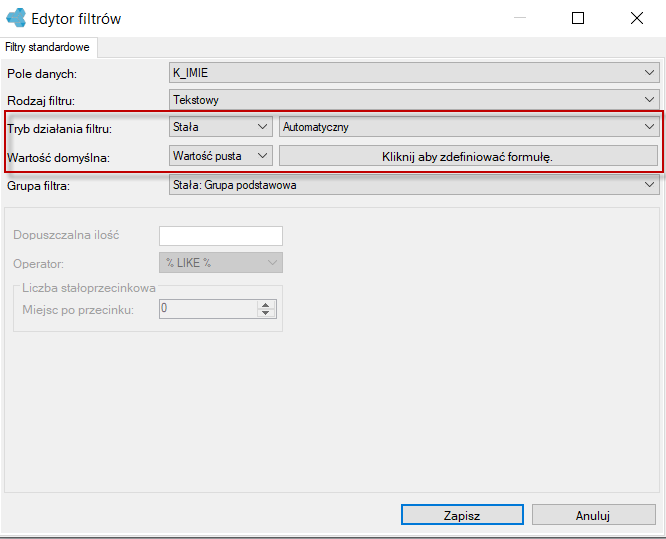Viewport: 666px width, 539px height.
Task: Open the Rodzaj filtru dropdown showing Tekstowy
Action: [x=414, y=100]
